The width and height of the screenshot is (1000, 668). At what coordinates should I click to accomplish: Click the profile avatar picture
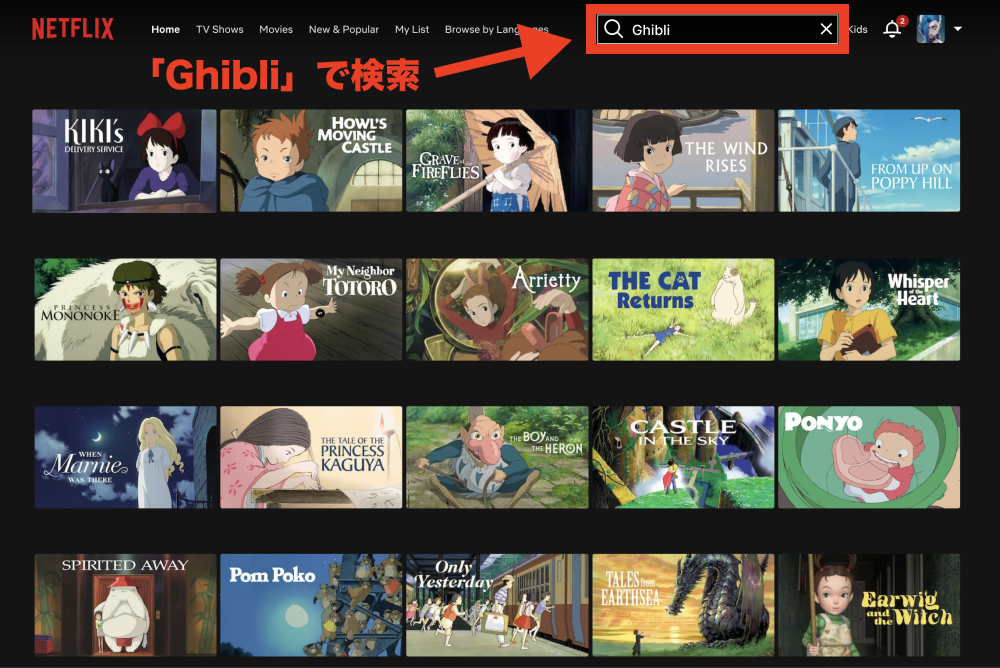tap(930, 29)
